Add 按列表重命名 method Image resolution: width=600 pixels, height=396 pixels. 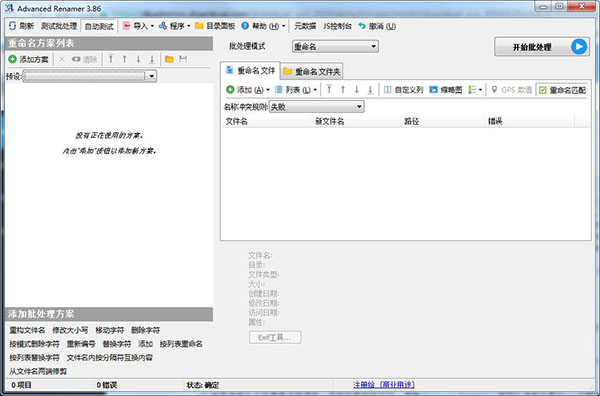coord(181,344)
